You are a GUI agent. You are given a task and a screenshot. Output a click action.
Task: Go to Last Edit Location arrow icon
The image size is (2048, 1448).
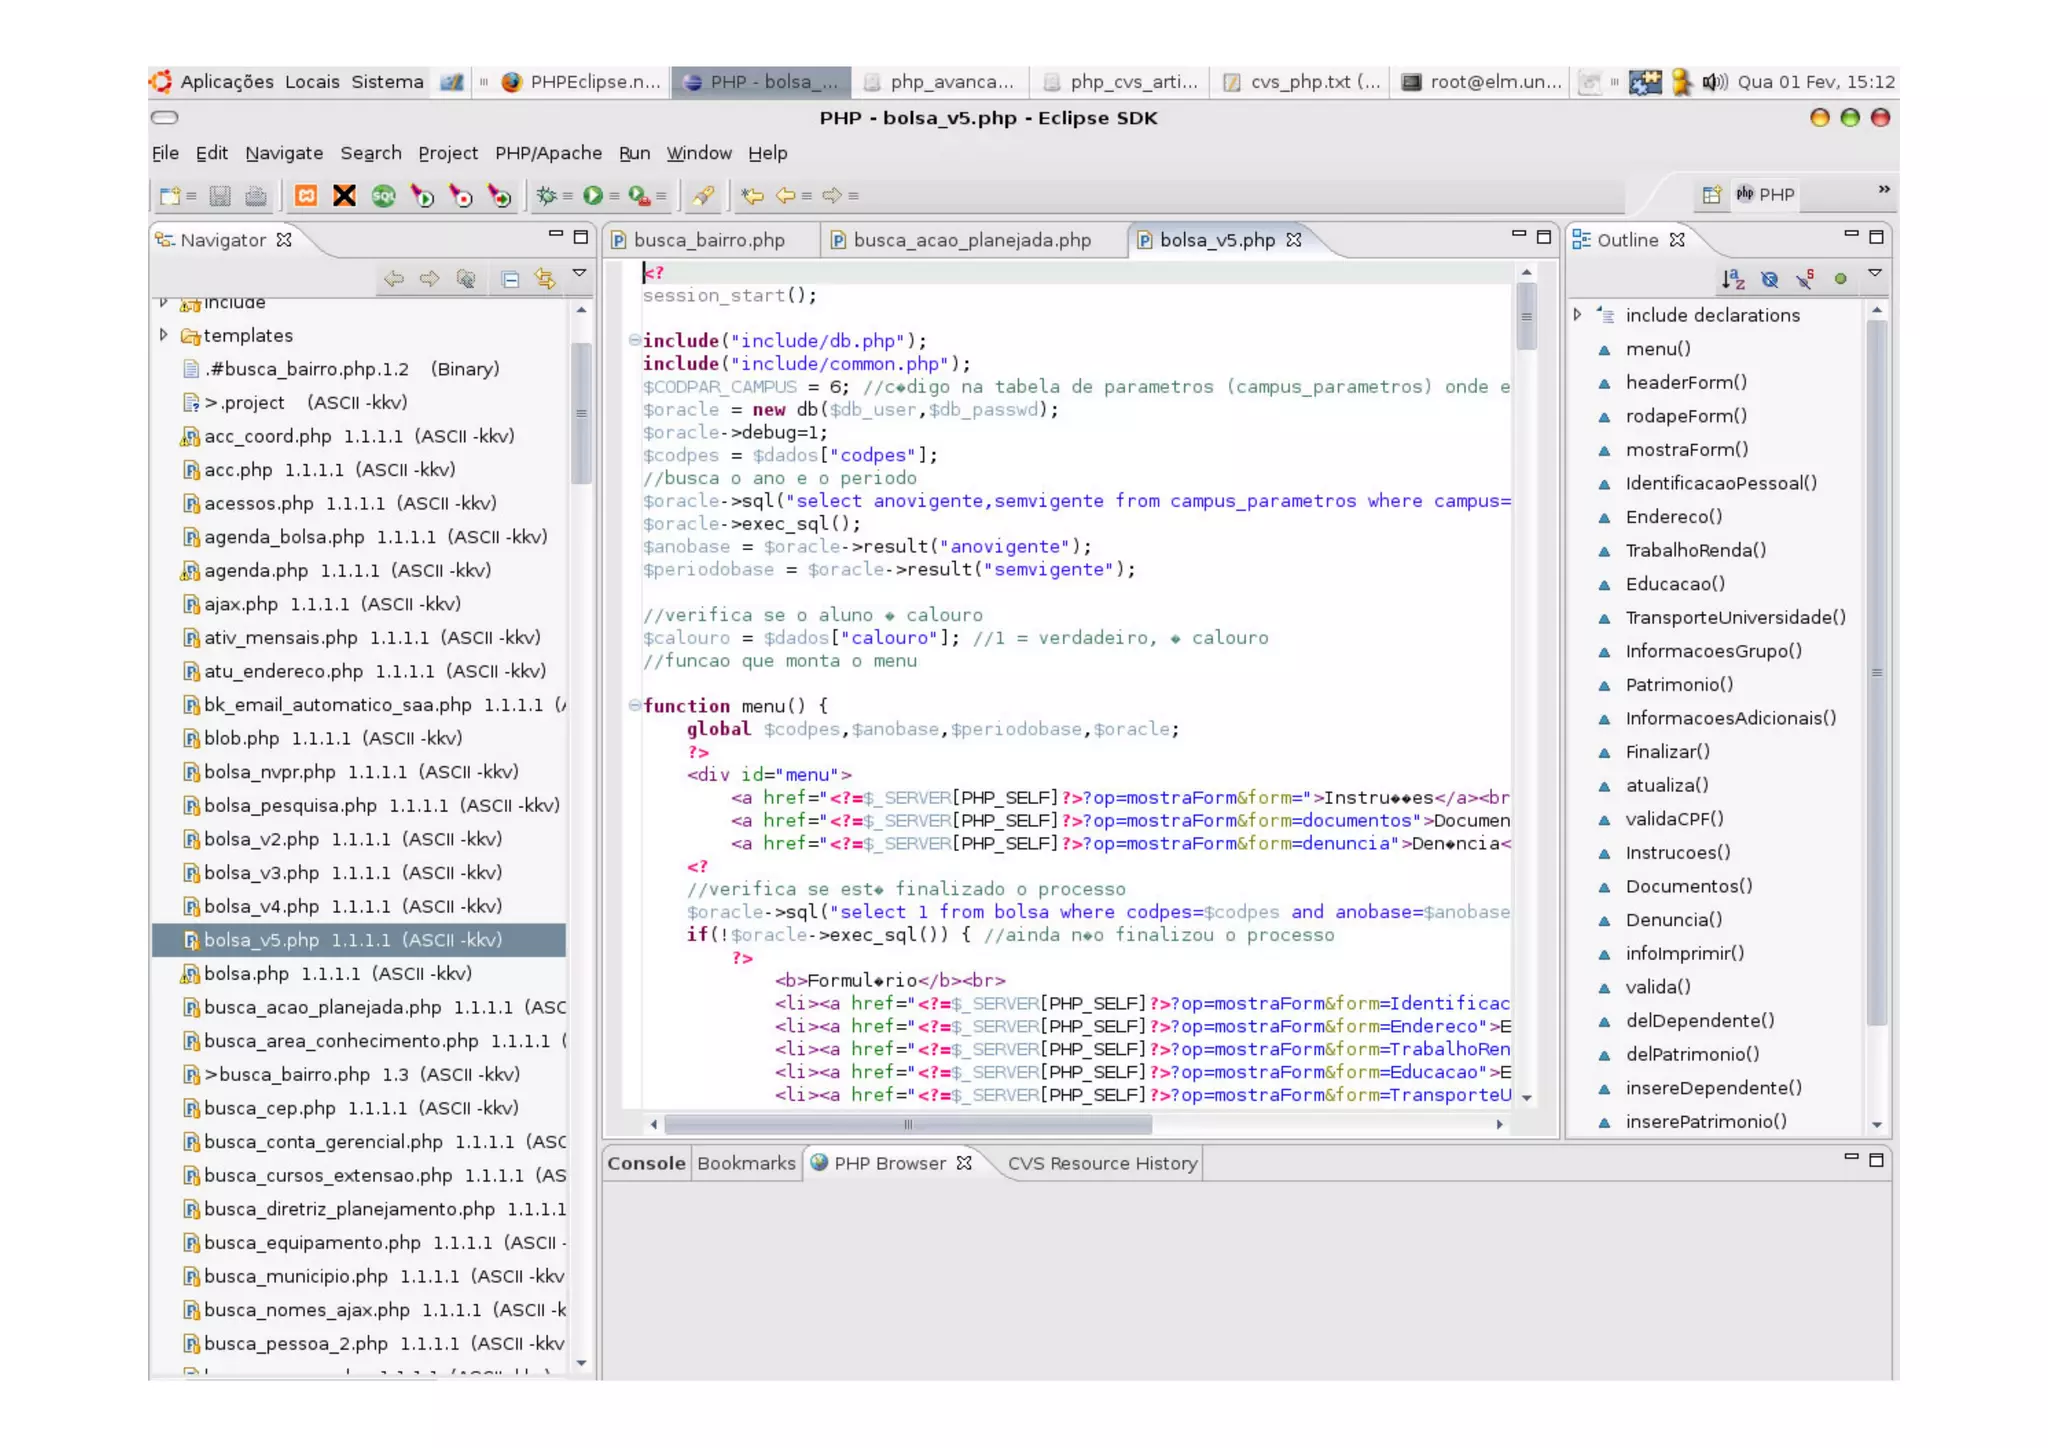coord(752,196)
